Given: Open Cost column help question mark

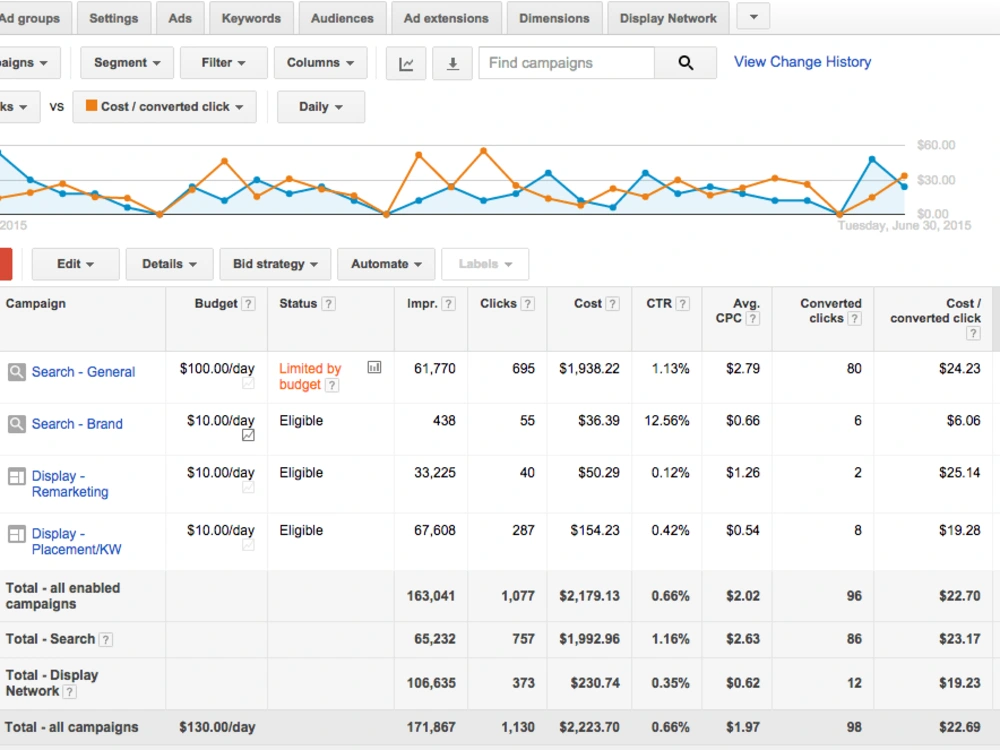Looking at the screenshot, I should point(612,304).
